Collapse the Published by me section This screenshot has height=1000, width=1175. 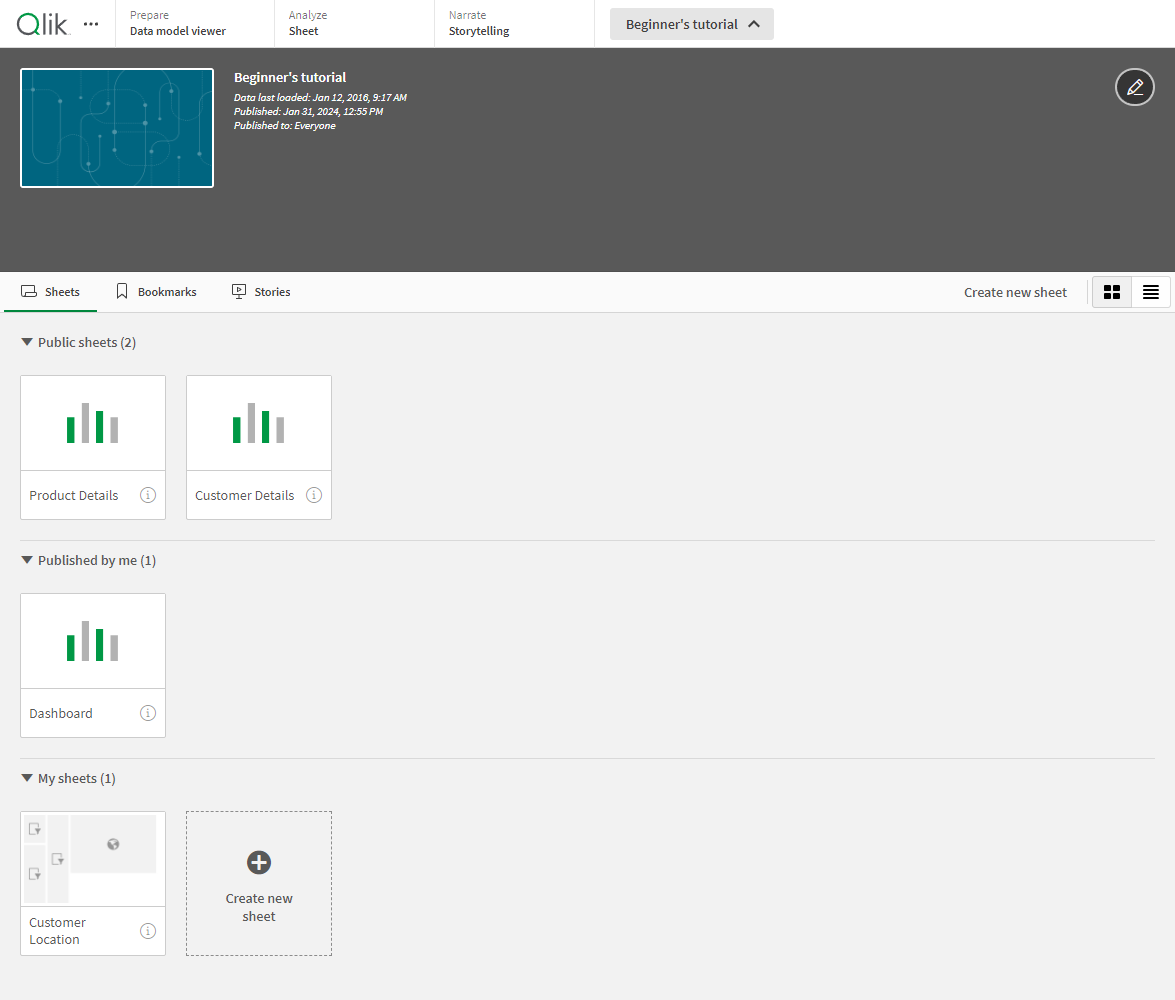27,561
